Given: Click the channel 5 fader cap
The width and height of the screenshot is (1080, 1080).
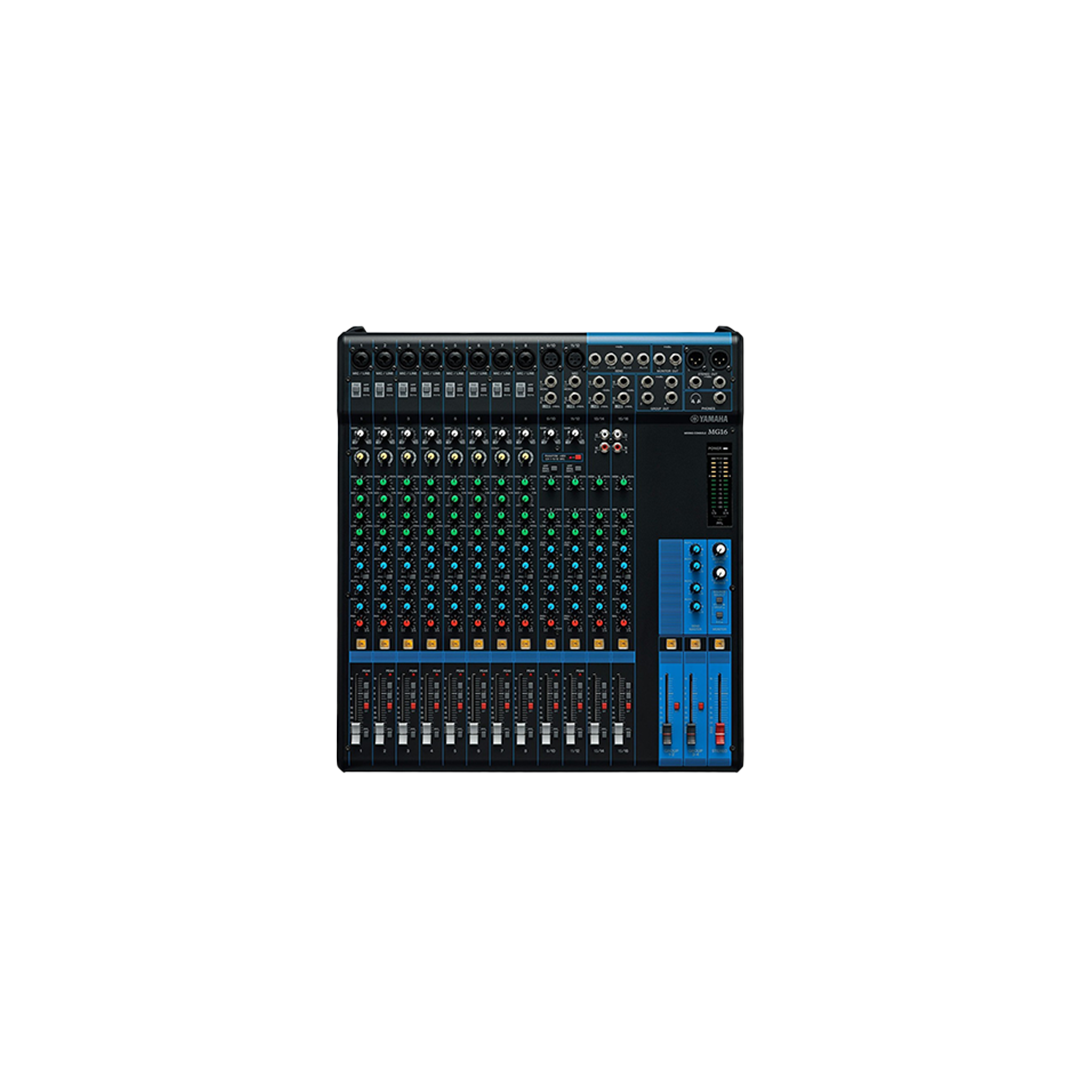Looking at the screenshot, I should pyautogui.click(x=450, y=733).
